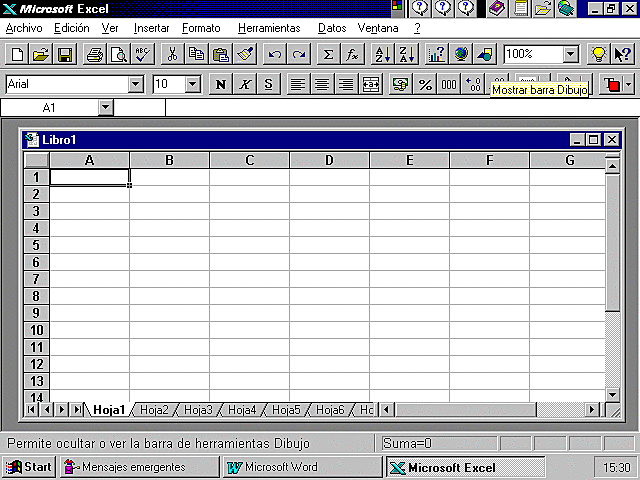
Task: Click the Paste clipboard icon
Action: tap(221, 54)
